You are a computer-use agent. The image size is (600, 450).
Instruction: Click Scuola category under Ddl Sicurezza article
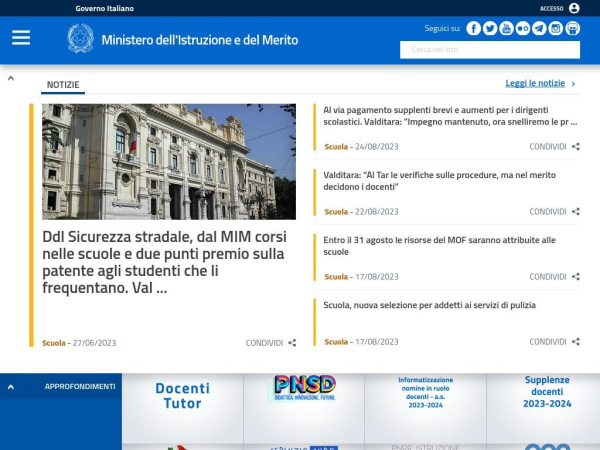pos(54,343)
